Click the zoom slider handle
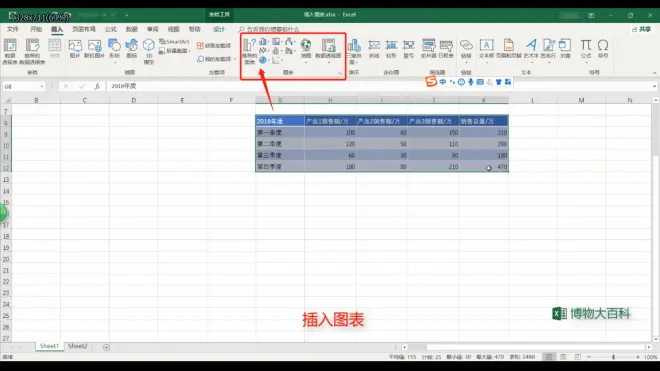660x371 pixels. (613, 357)
